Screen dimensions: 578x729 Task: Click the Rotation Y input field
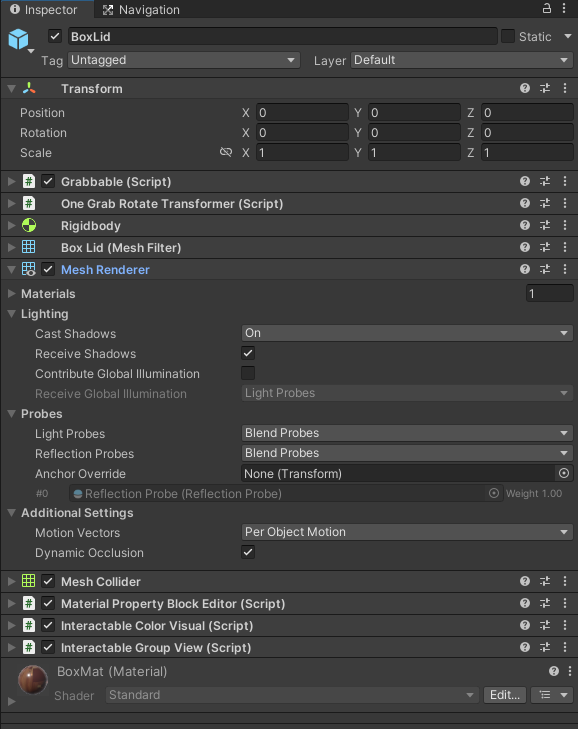tap(414, 133)
